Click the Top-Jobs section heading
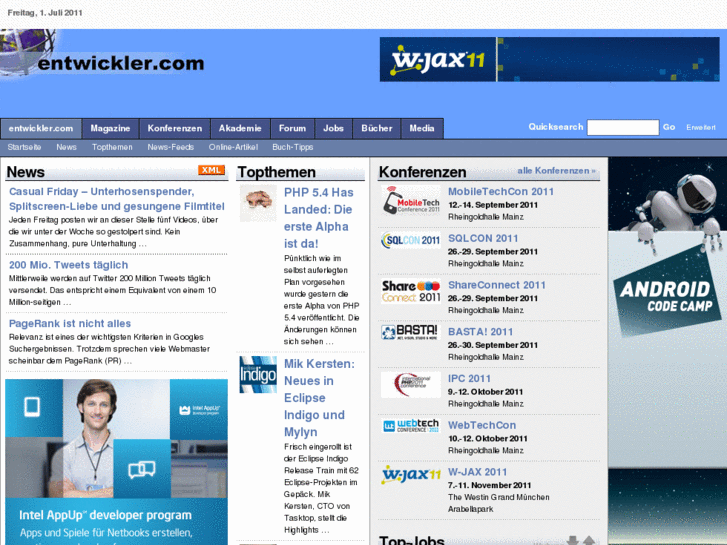The image size is (727, 545). pos(412,540)
